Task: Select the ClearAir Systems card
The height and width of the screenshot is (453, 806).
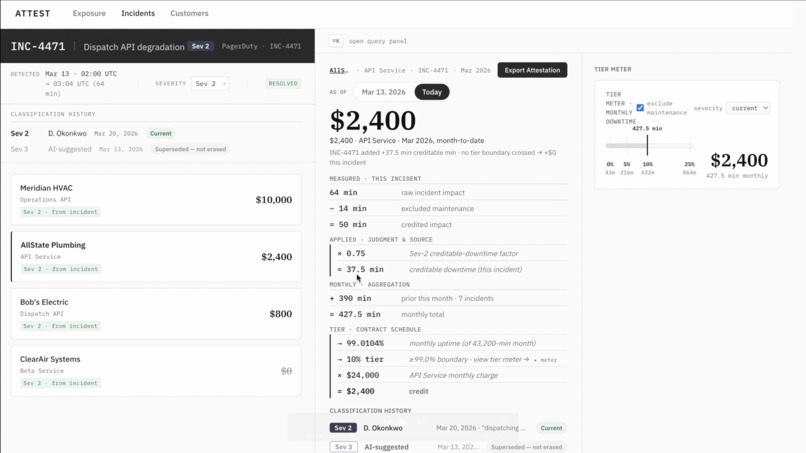Action: [156, 371]
